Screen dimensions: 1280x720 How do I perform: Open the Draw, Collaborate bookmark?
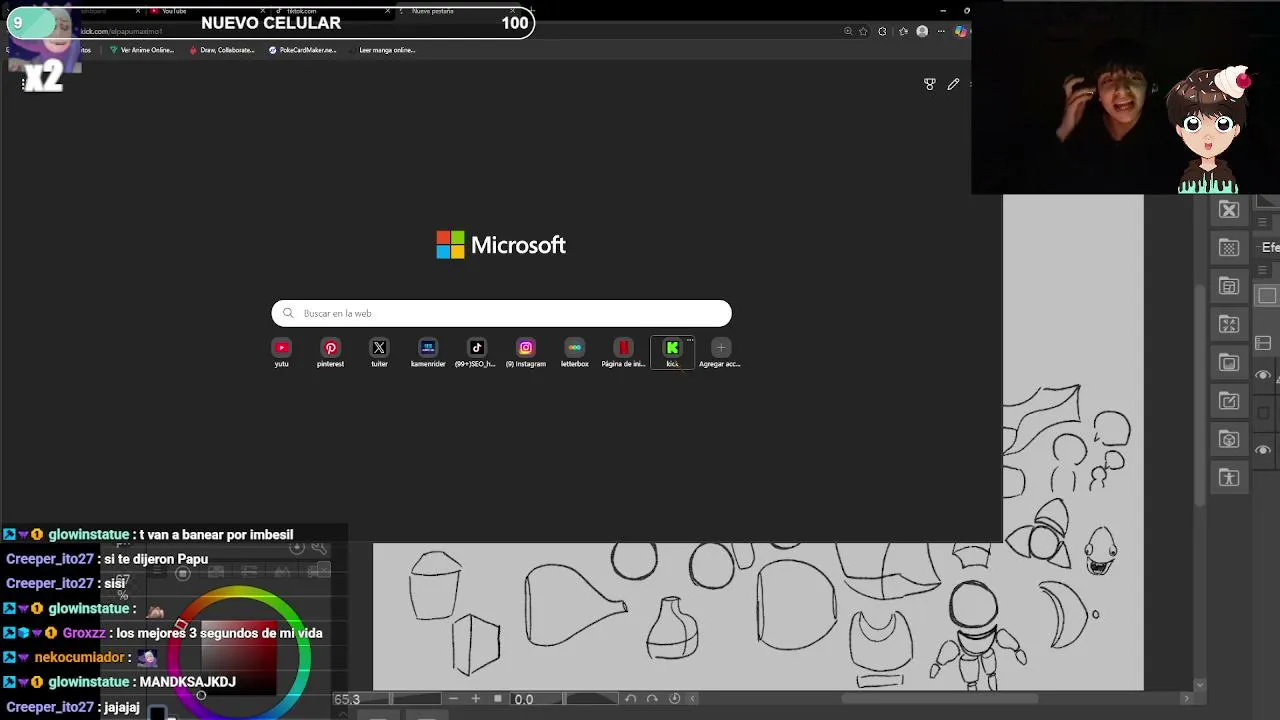pyautogui.click(x=221, y=50)
